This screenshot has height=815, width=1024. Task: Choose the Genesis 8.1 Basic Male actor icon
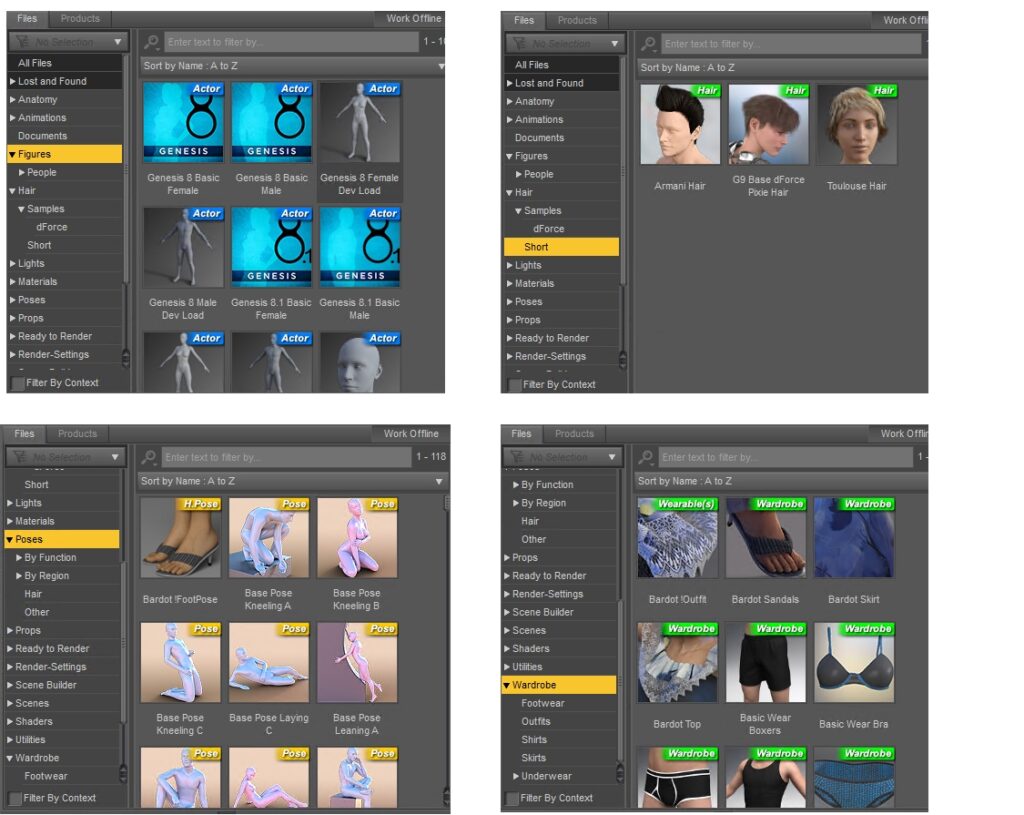pos(359,247)
